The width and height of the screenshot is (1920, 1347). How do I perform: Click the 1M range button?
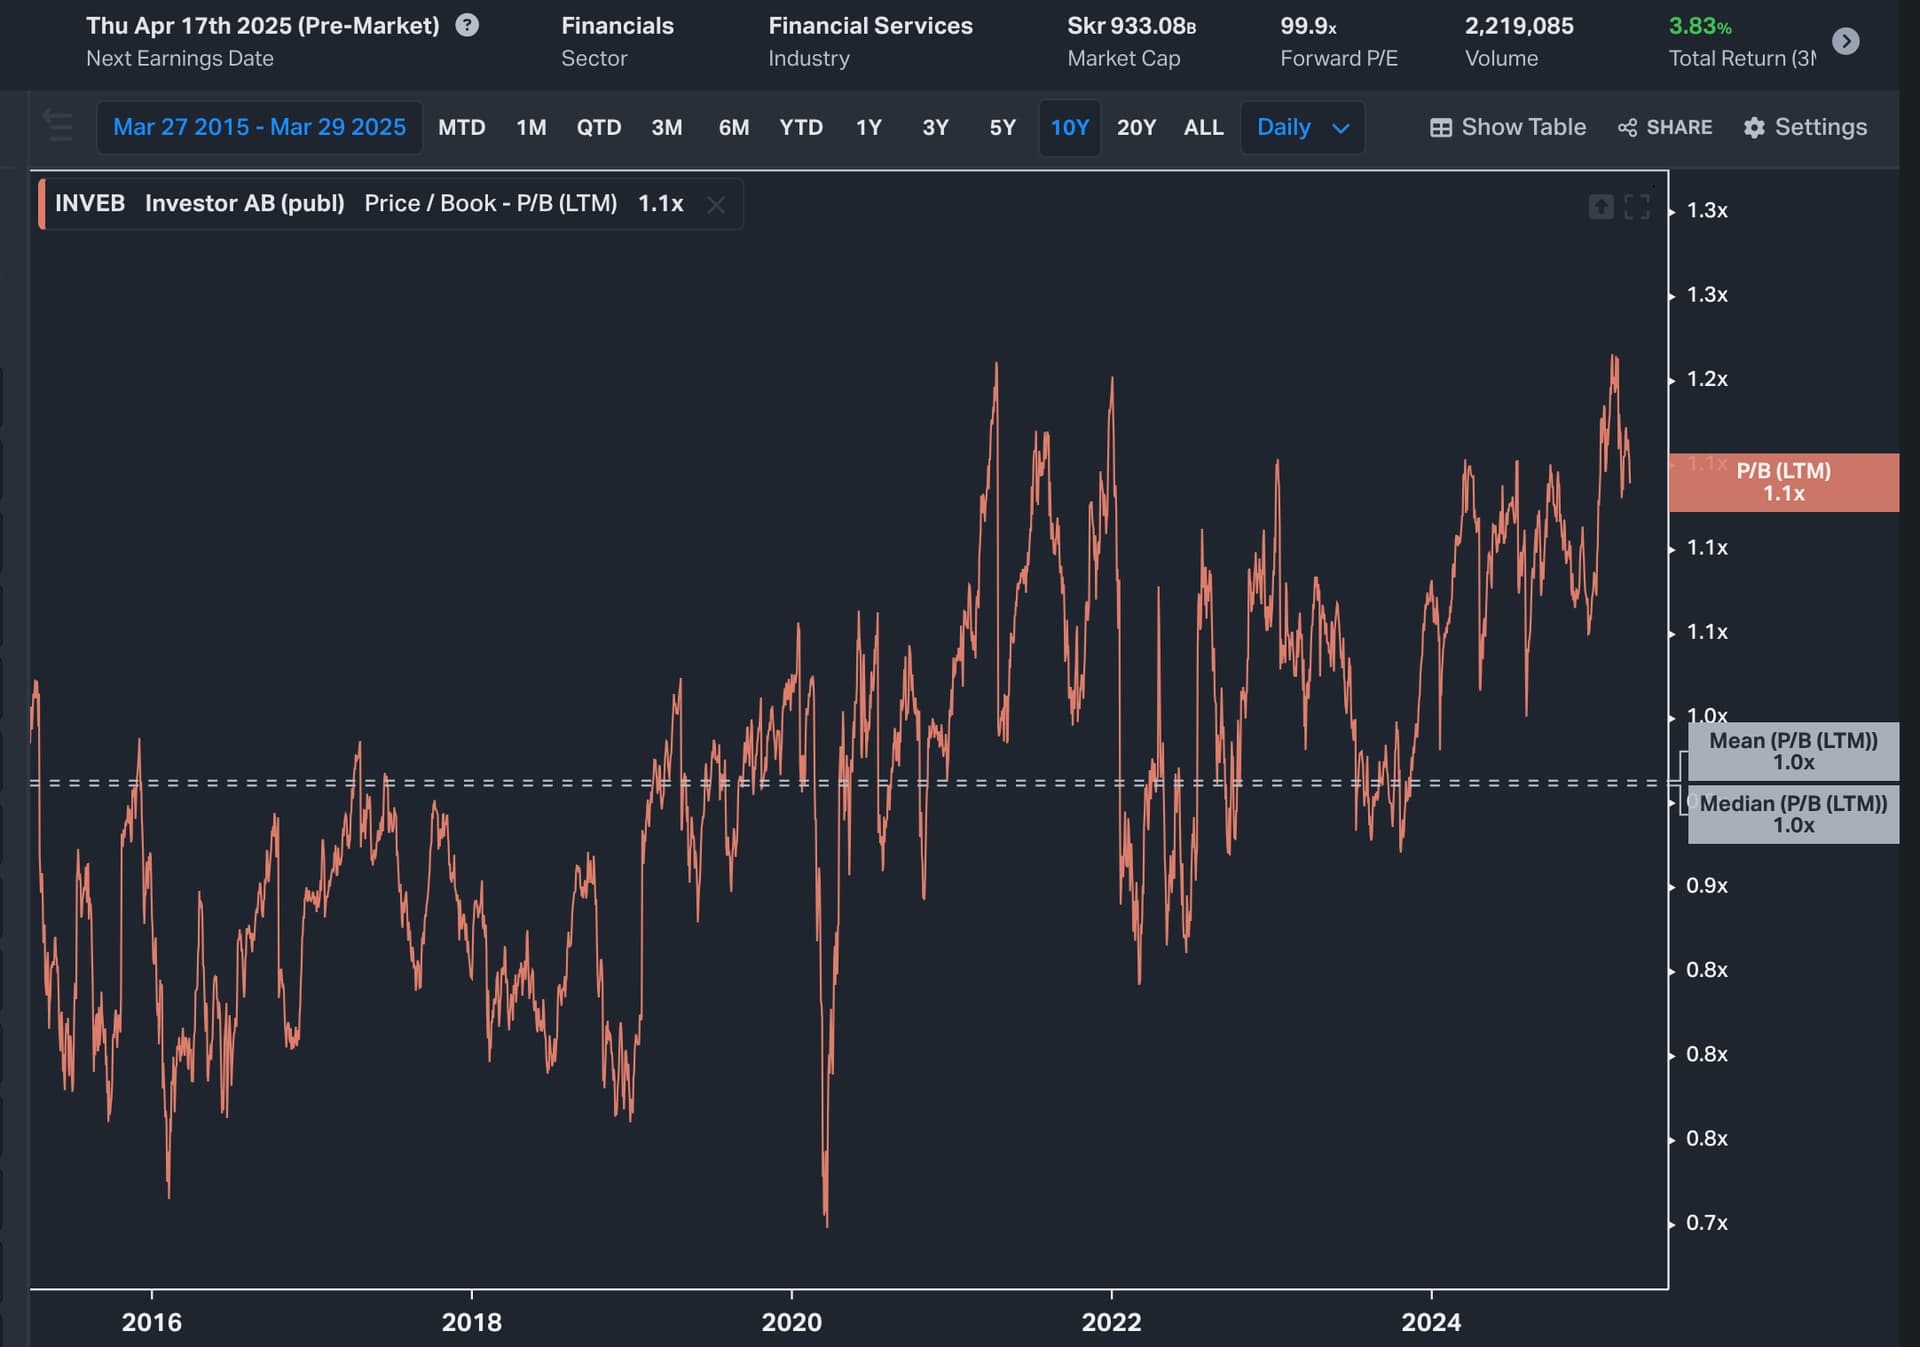tap(531, 127)
